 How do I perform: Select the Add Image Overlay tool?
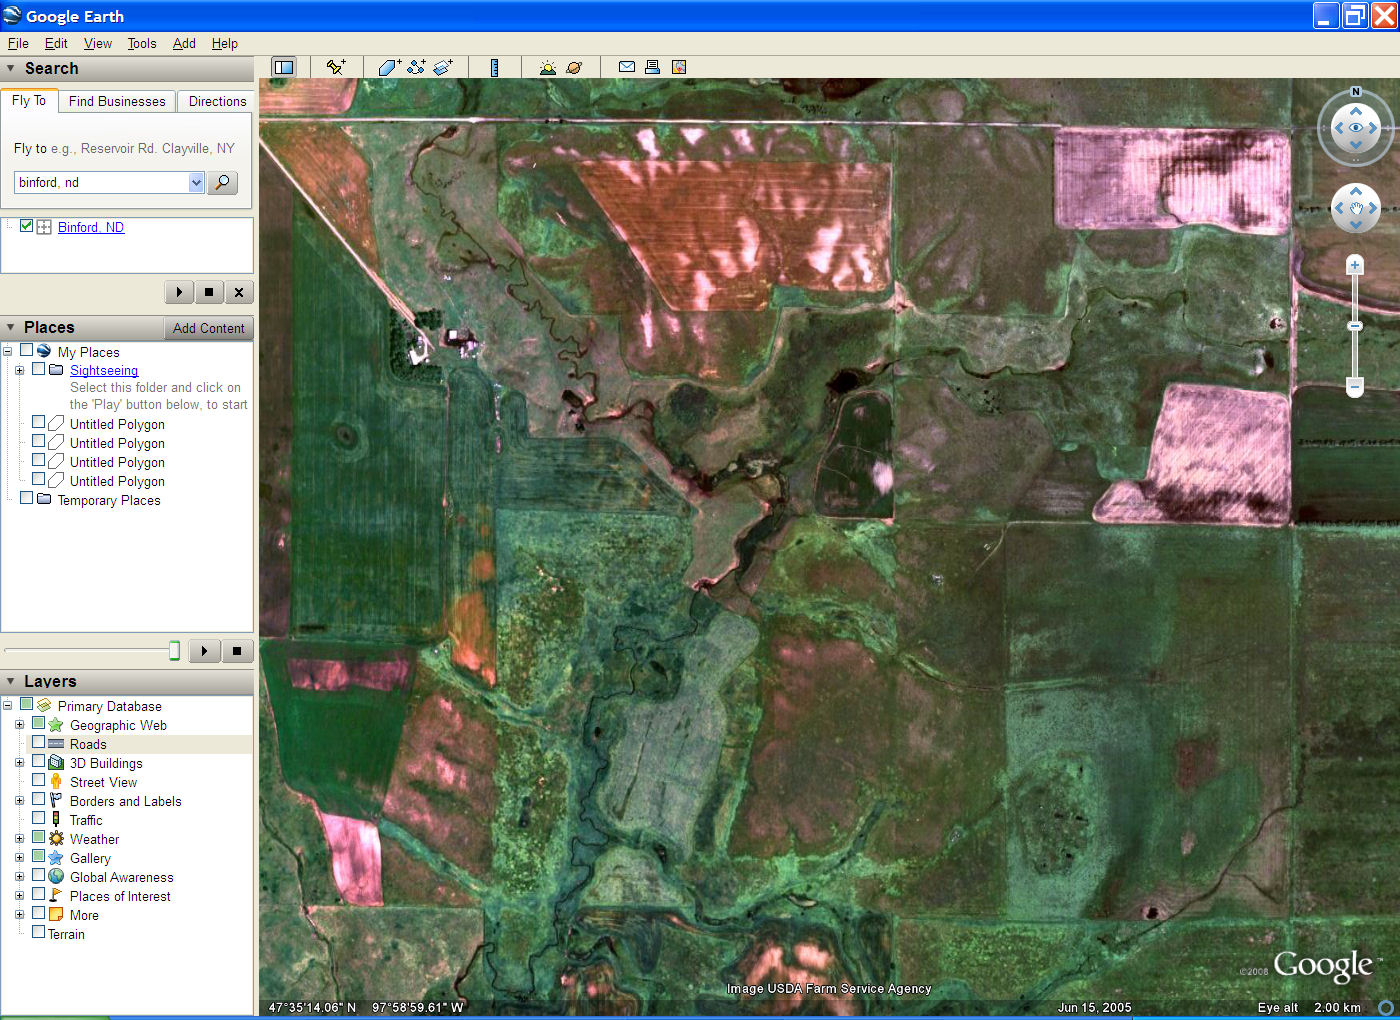point(443,67)
